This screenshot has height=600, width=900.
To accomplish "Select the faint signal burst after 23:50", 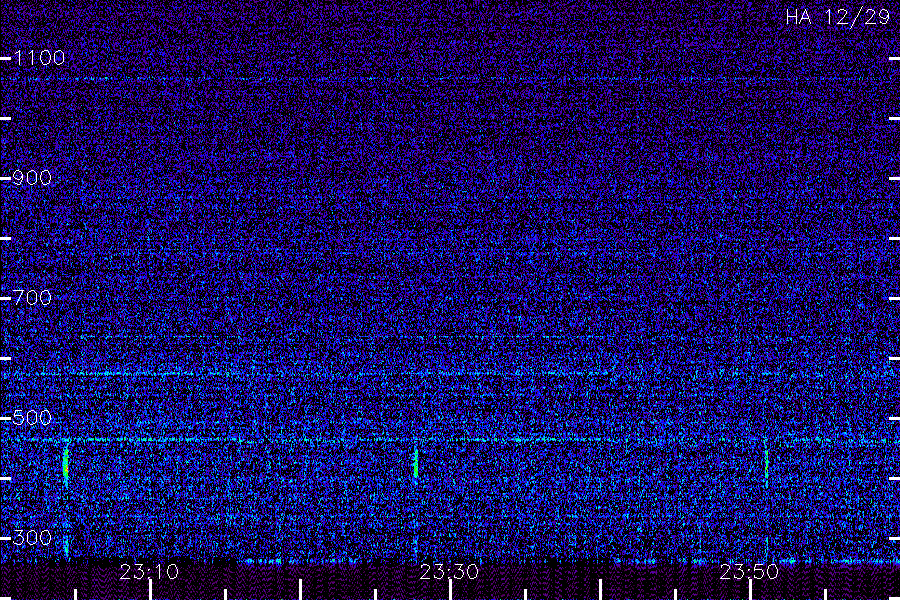I will pos(767,464).
